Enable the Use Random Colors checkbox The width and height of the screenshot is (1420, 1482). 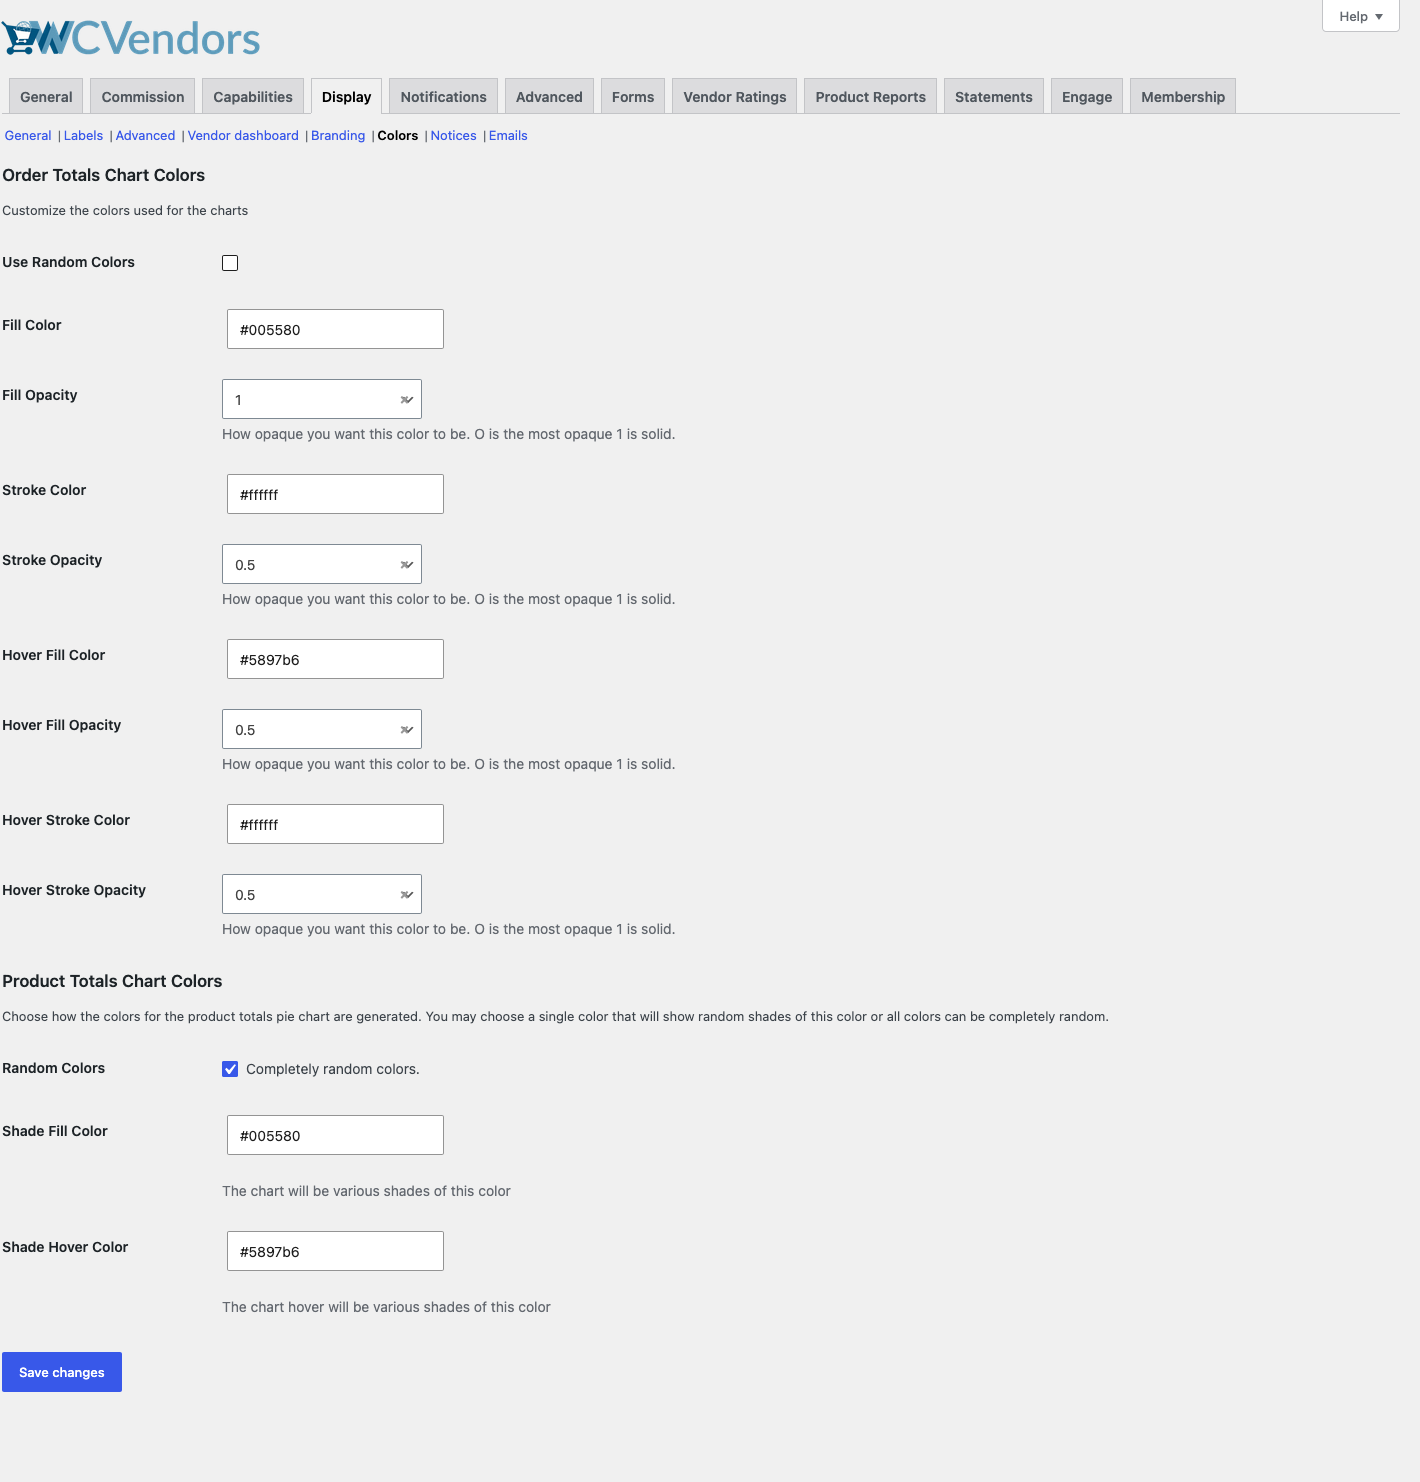[x=230, y=263]
